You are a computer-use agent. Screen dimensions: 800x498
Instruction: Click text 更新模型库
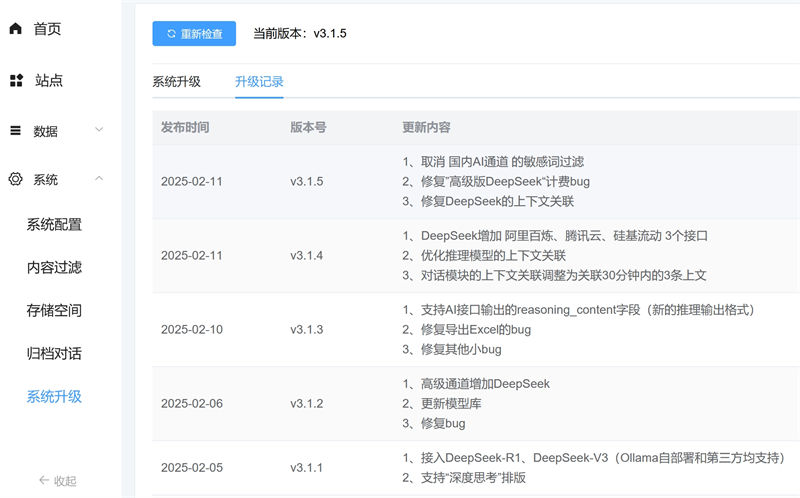point(451,404)
